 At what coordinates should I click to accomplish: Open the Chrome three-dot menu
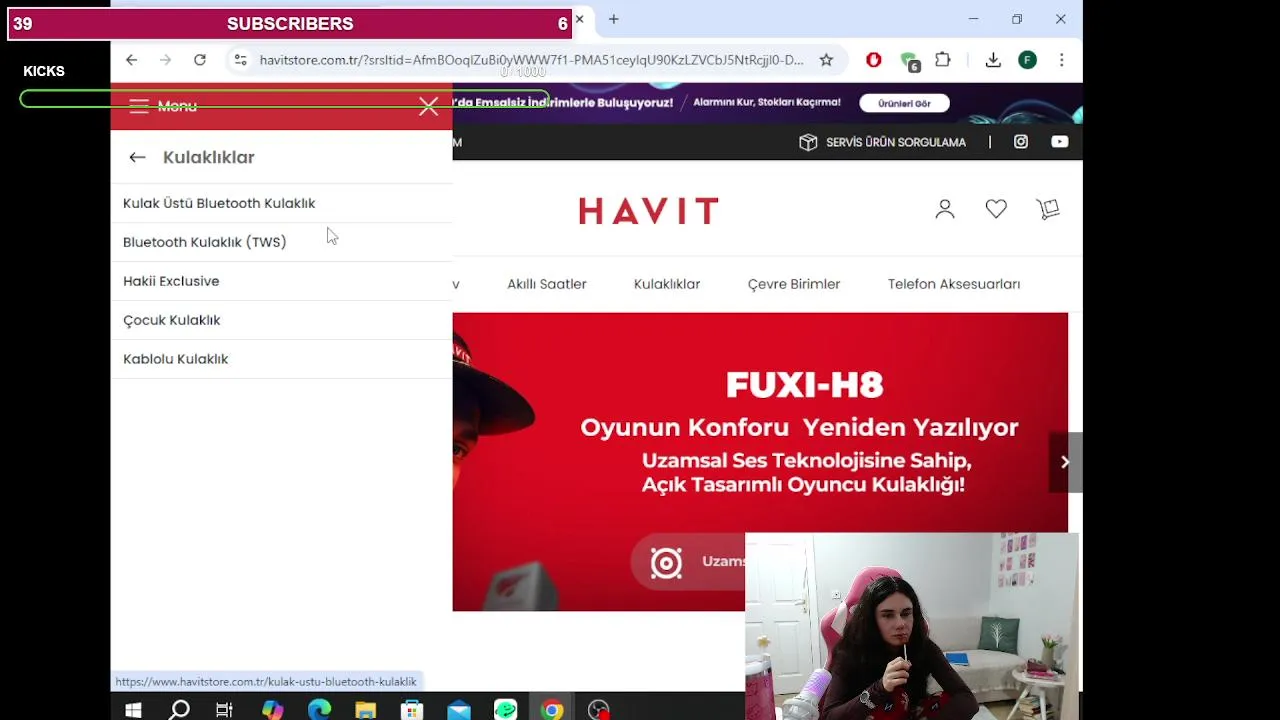tap(1061, 60)
